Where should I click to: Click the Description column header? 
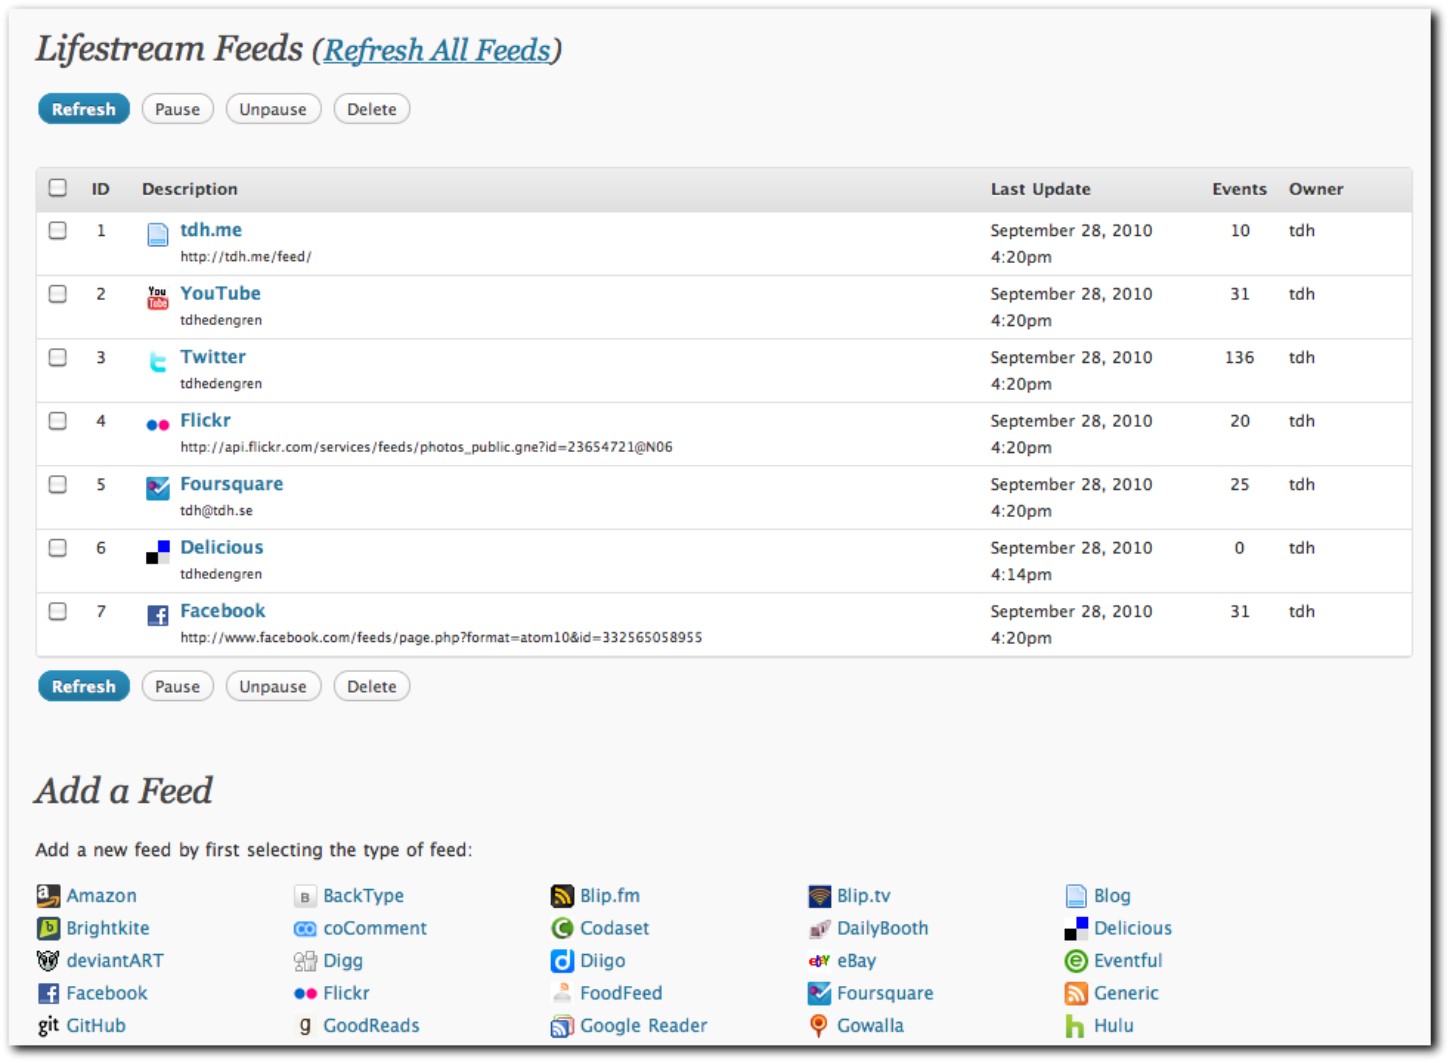[x=190, y=189]
